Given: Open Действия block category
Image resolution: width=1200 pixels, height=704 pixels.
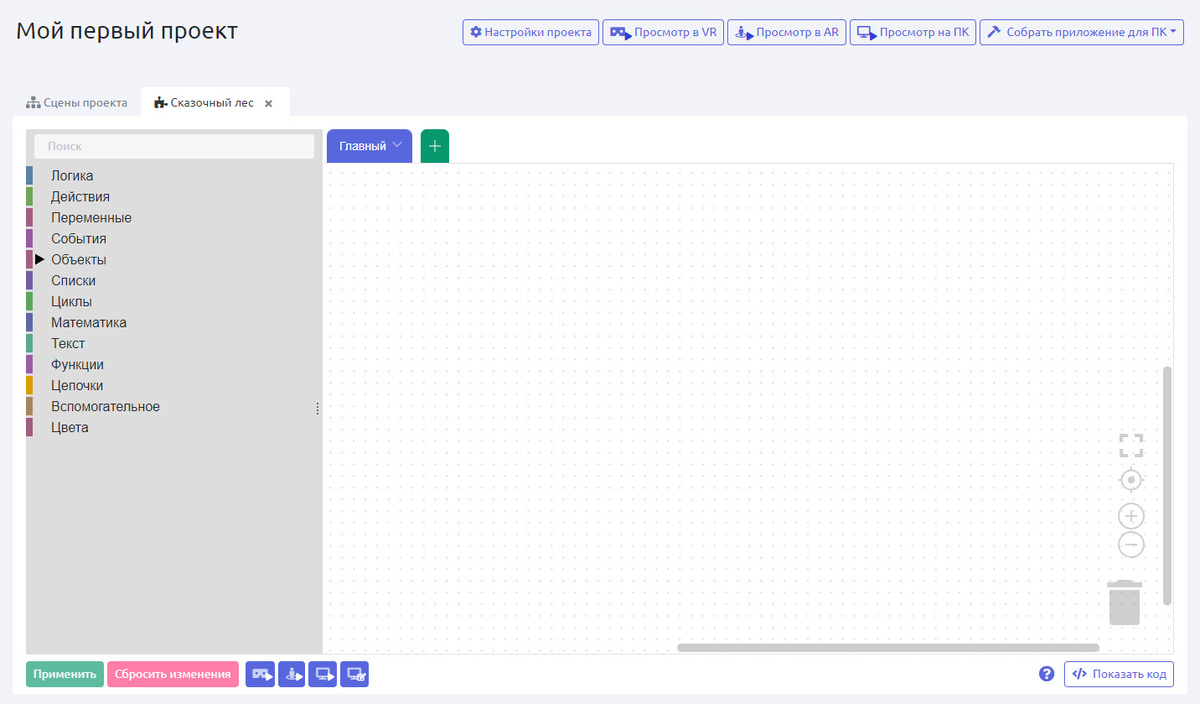Looking at the screenshot, I should [80, 197].
